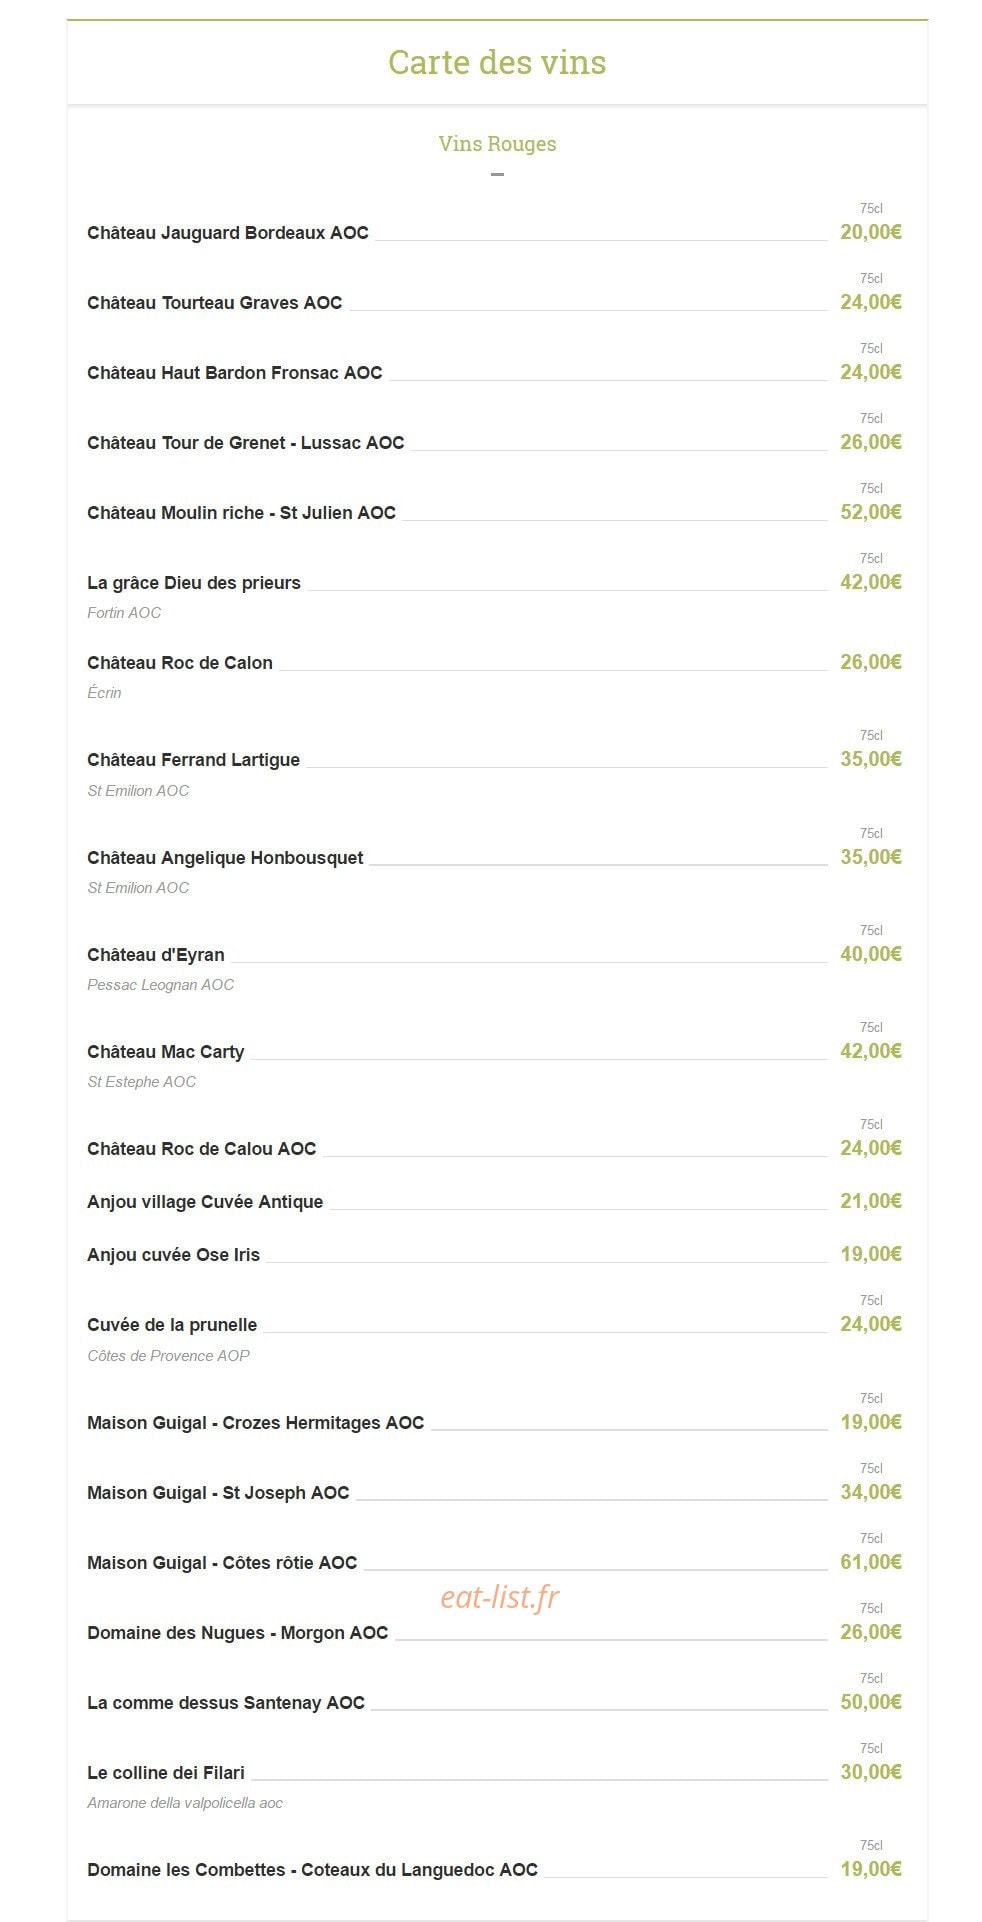Select Château d'Eyran wine
Screen dimensions: 982x1922
156,955
